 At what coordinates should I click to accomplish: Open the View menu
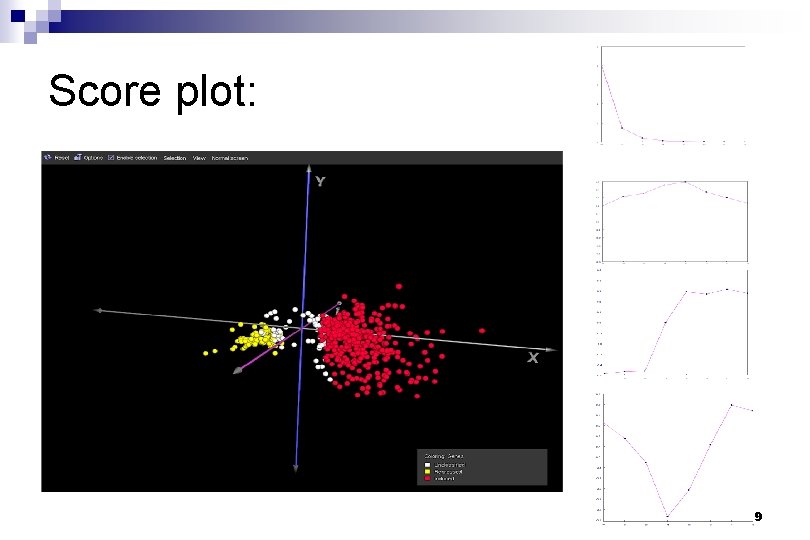199,158
